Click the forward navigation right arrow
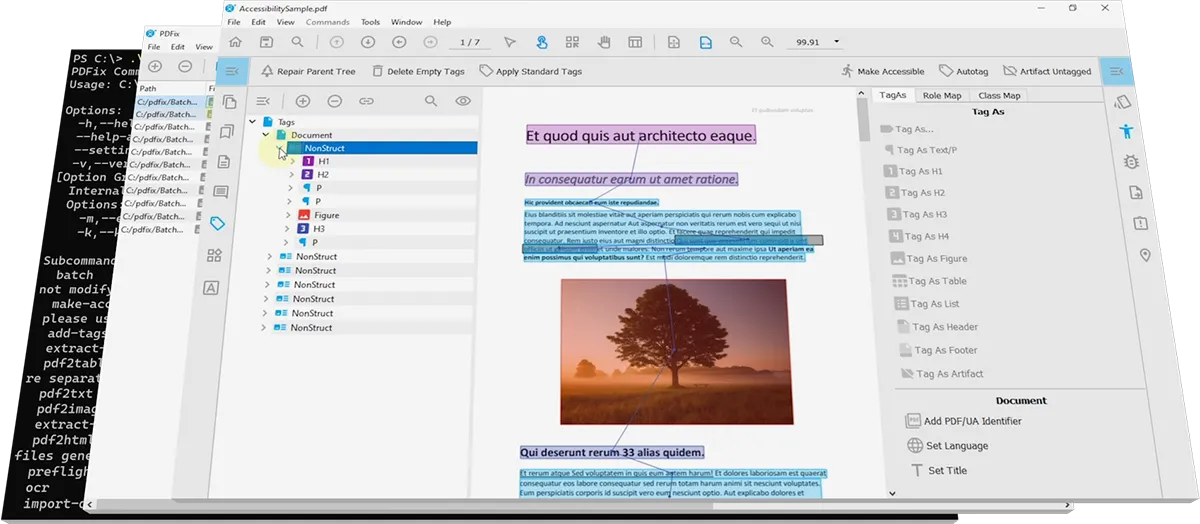Screen dimensions: 1200x524 [430, 42]
